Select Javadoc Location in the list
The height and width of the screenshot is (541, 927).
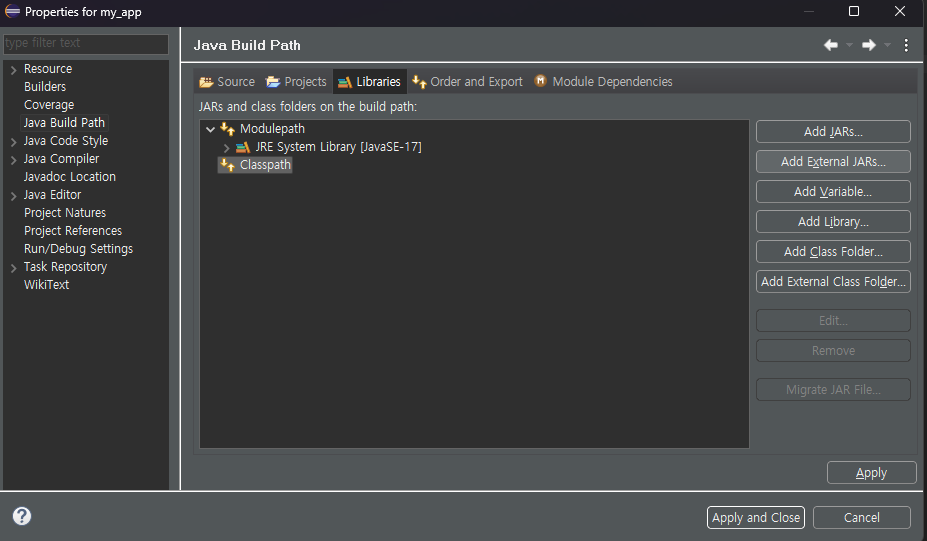70,176
